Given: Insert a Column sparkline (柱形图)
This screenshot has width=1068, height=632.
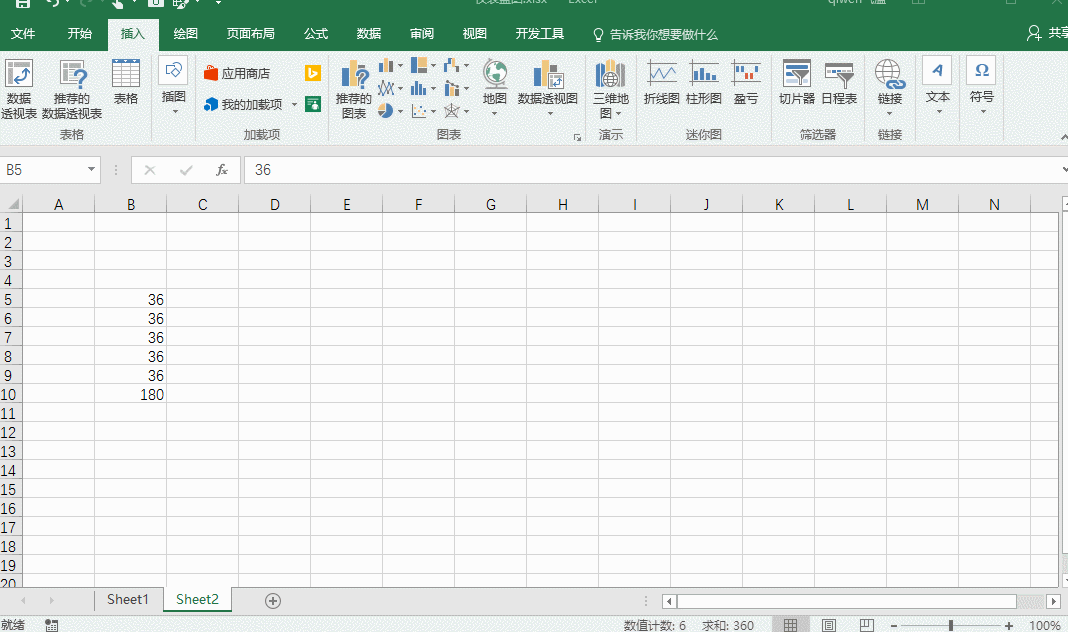Looking at the screenshot, I should click(704, 82).
